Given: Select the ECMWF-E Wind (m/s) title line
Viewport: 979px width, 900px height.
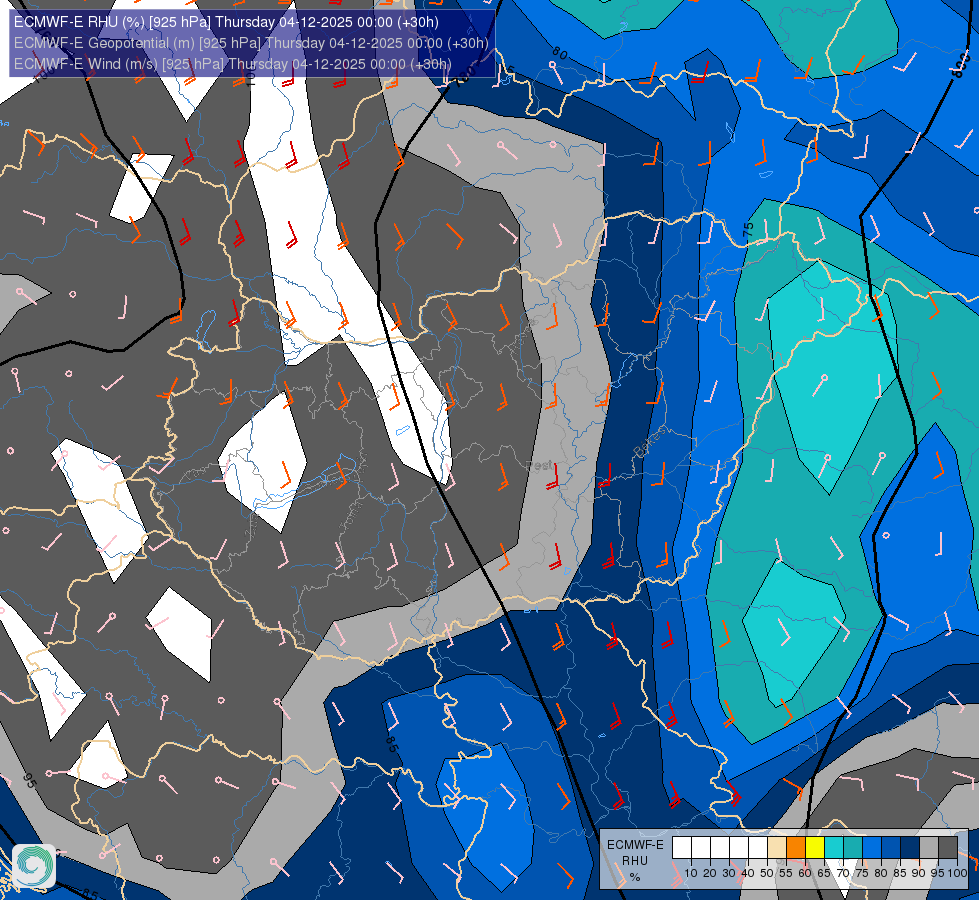Looking at the screenshot, I should (232, 64).
